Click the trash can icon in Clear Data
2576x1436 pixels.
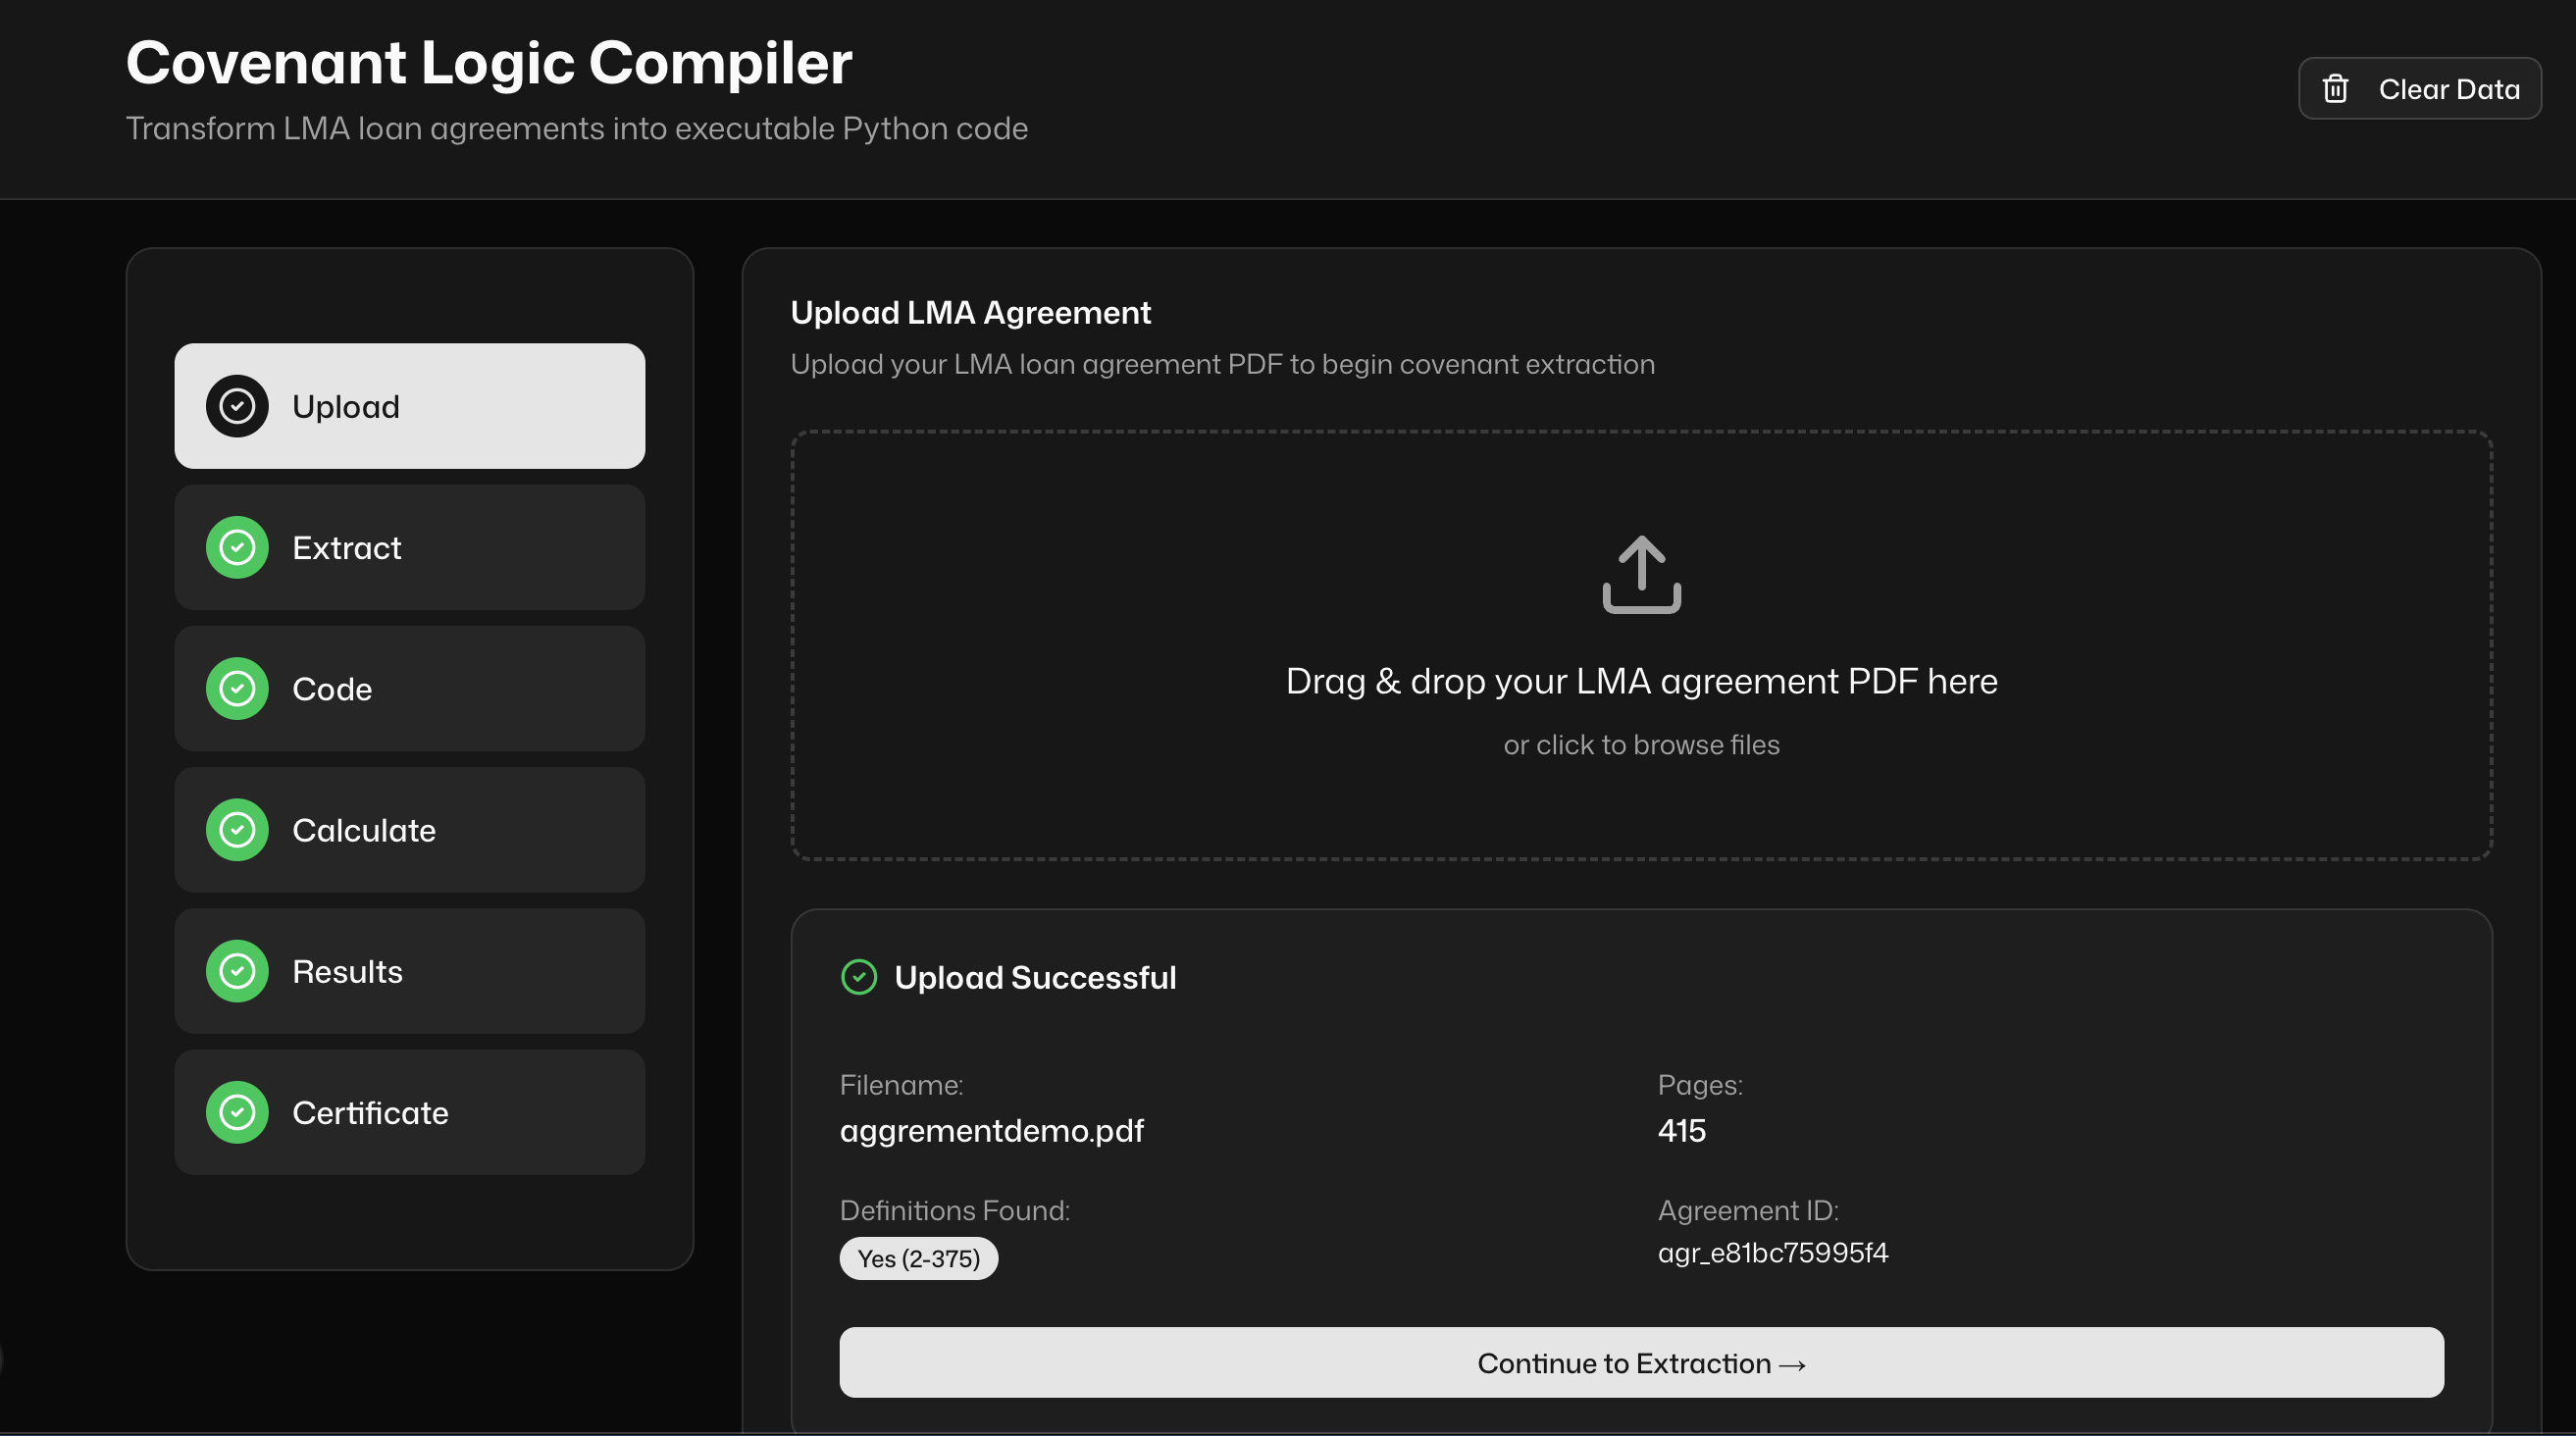(2335, 89)
